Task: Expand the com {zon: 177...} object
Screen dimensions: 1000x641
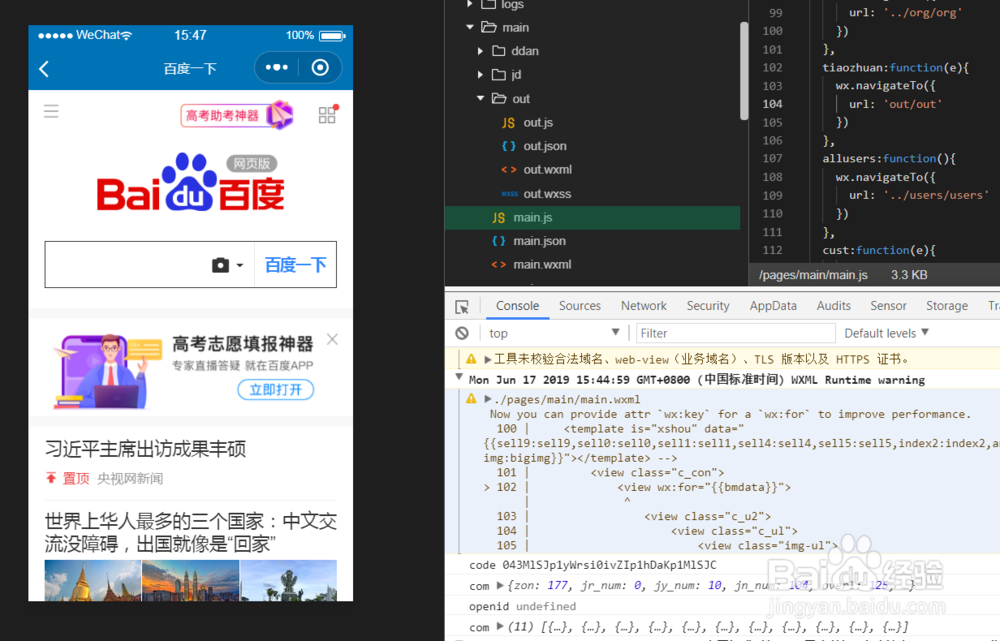Action: pyautogui.click(x=501, y=585)
